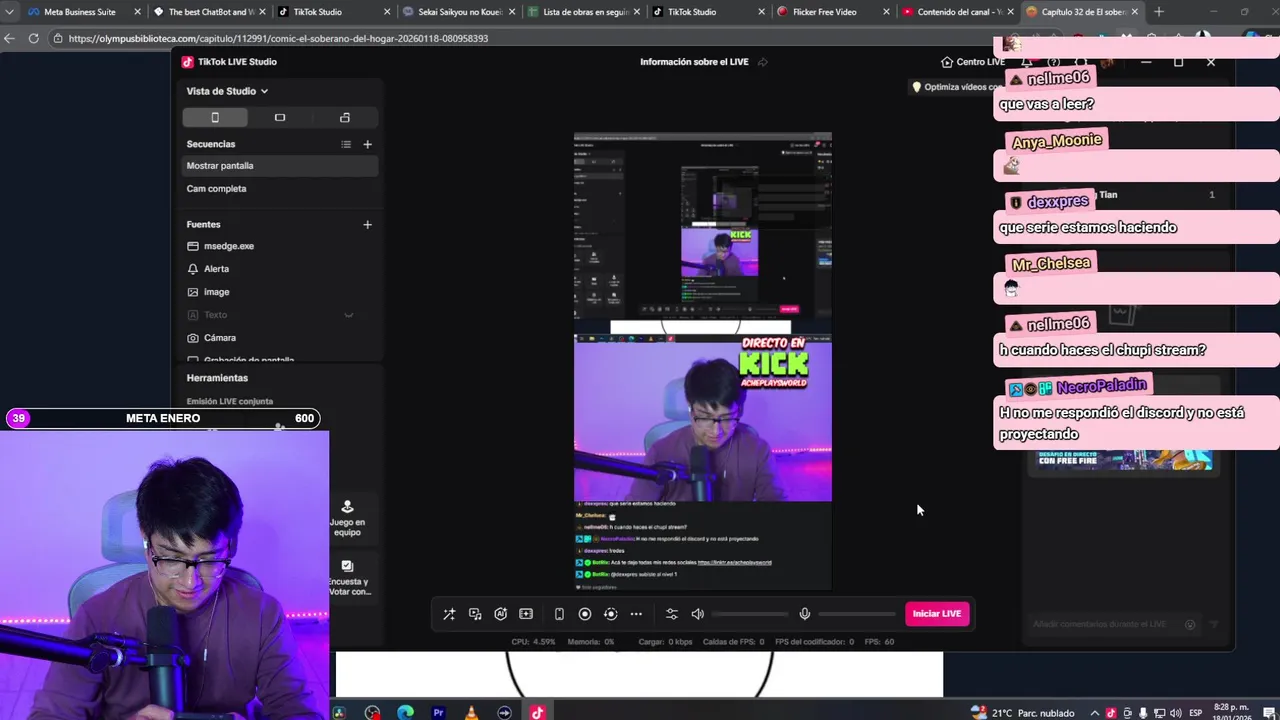Click the live preview canvas thumbnail

pos(703,361)
